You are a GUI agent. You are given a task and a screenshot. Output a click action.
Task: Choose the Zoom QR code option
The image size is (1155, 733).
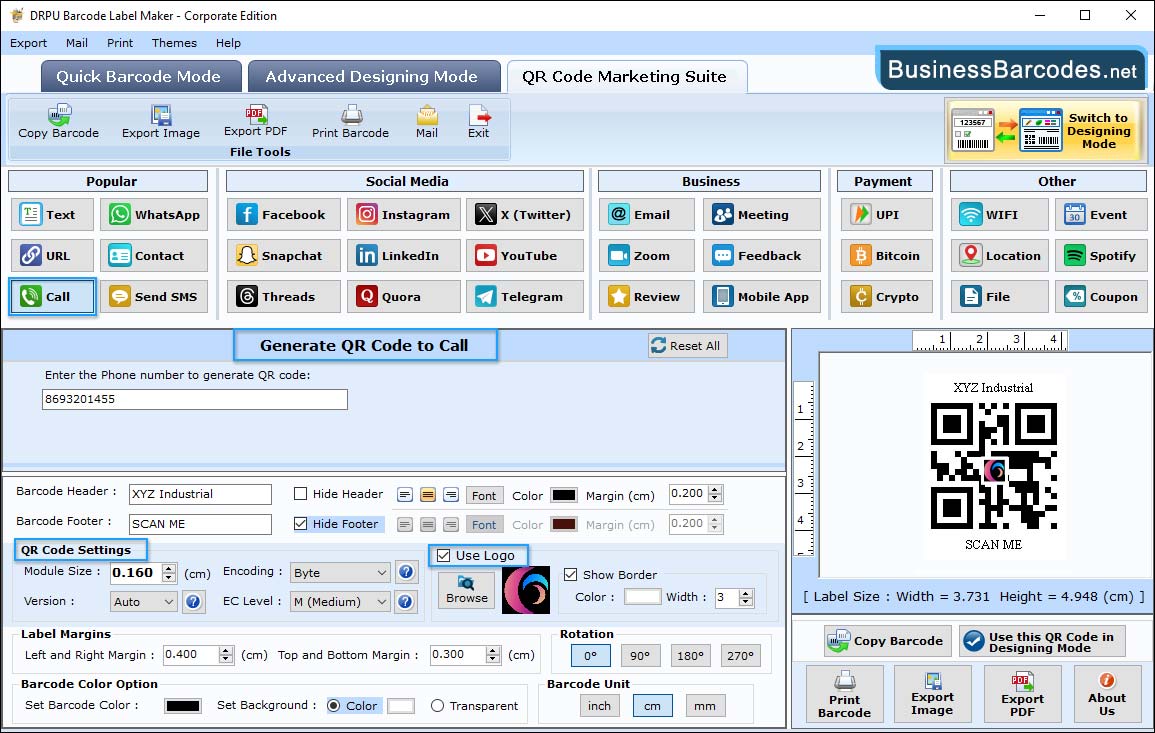pyautogui.click(x=647, y=256)
